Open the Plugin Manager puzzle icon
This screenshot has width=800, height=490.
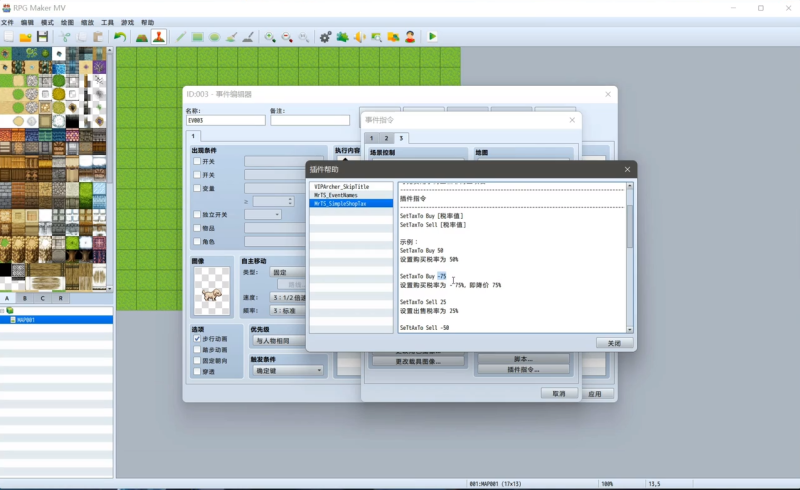342,37
